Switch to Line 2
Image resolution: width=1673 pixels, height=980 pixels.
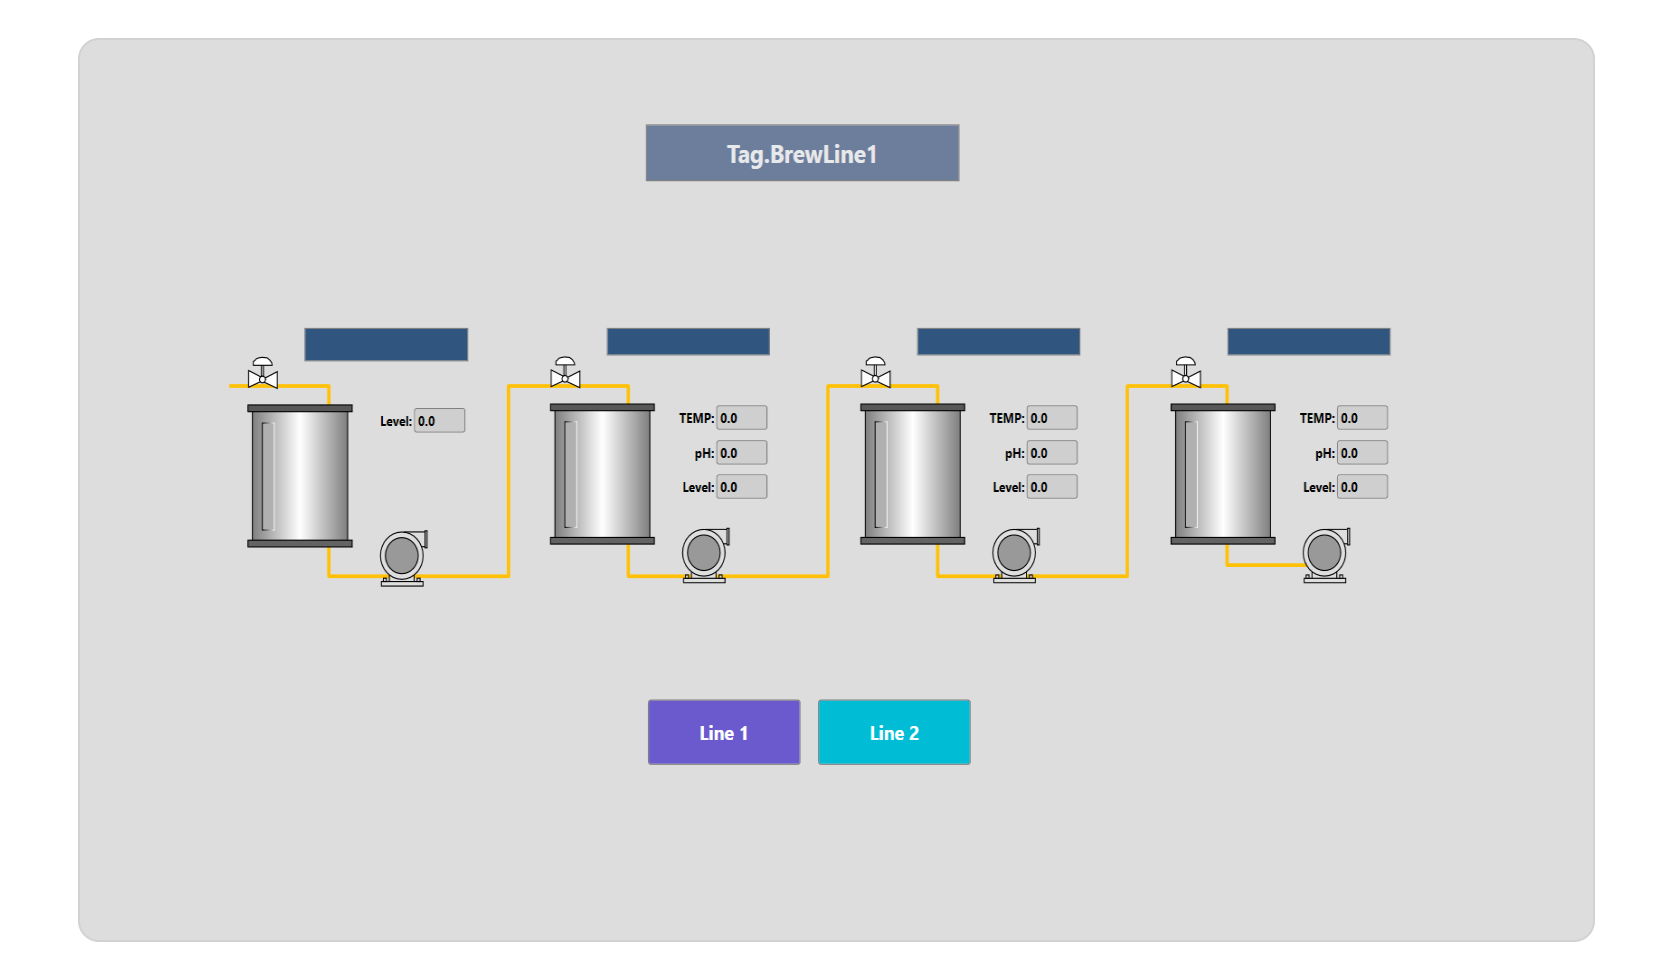tap(894, 732)
